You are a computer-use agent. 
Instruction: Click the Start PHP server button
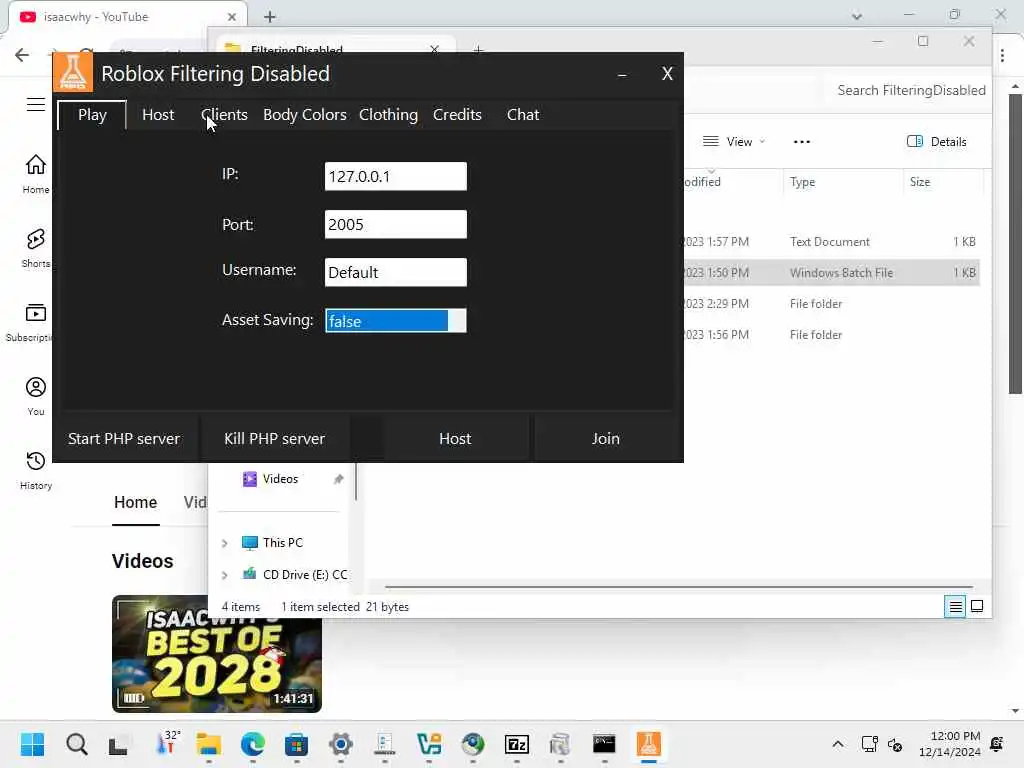(x=124, y=438)
